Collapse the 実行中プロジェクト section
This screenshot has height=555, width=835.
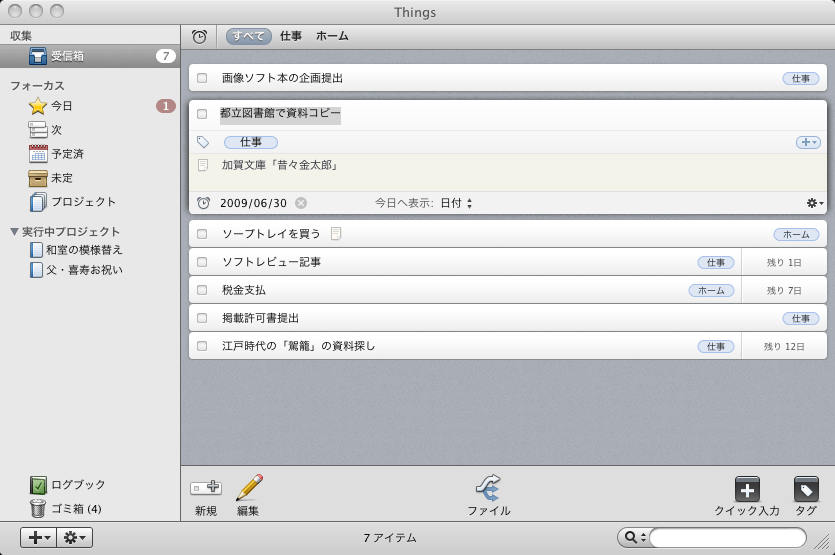(14, 232)
